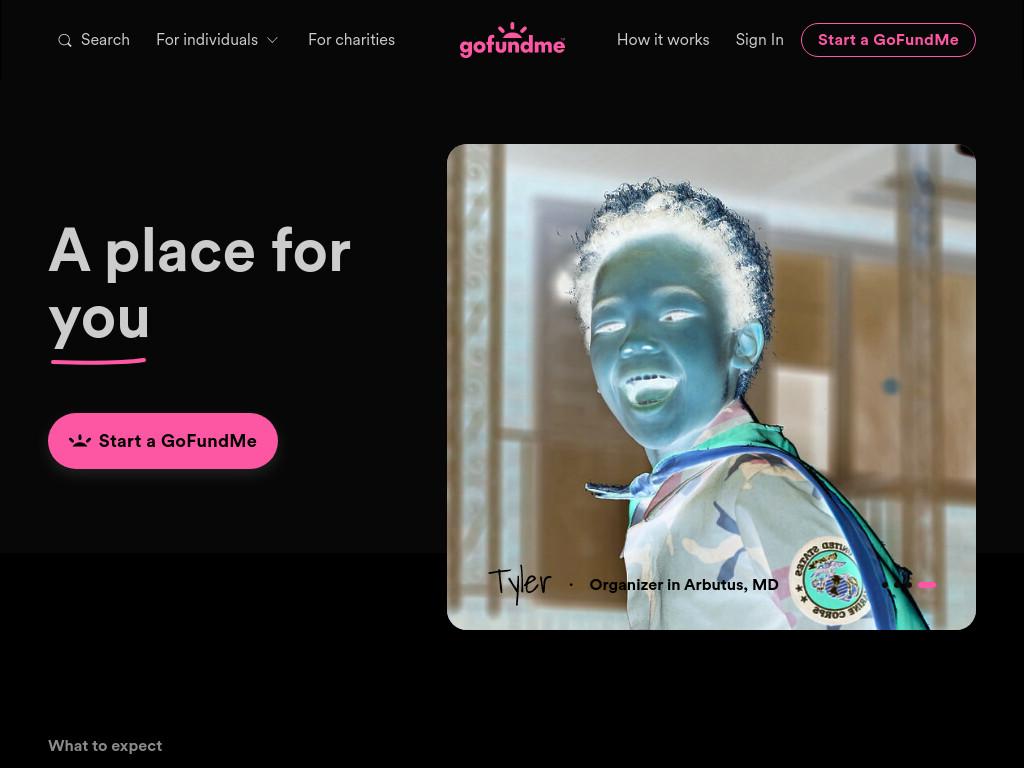Click the sunburst rays above the gofundme logo
This screenshot has width=1024, height=768.
point(512,29)
